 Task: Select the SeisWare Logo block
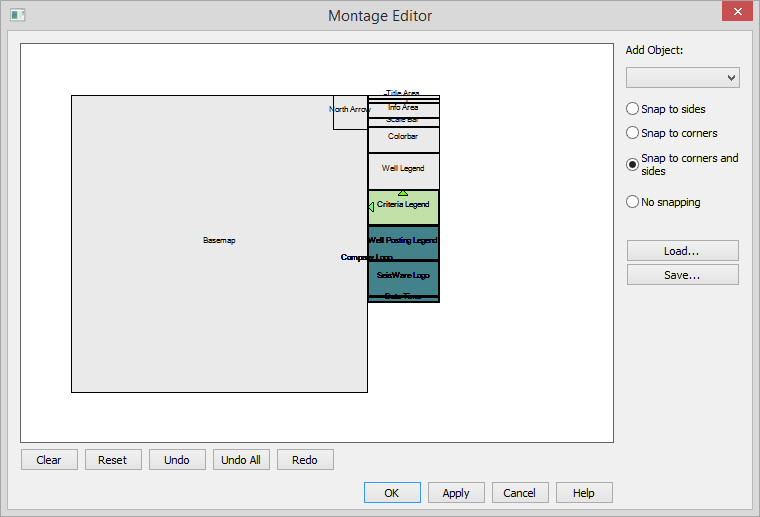(x=403, y=277)
